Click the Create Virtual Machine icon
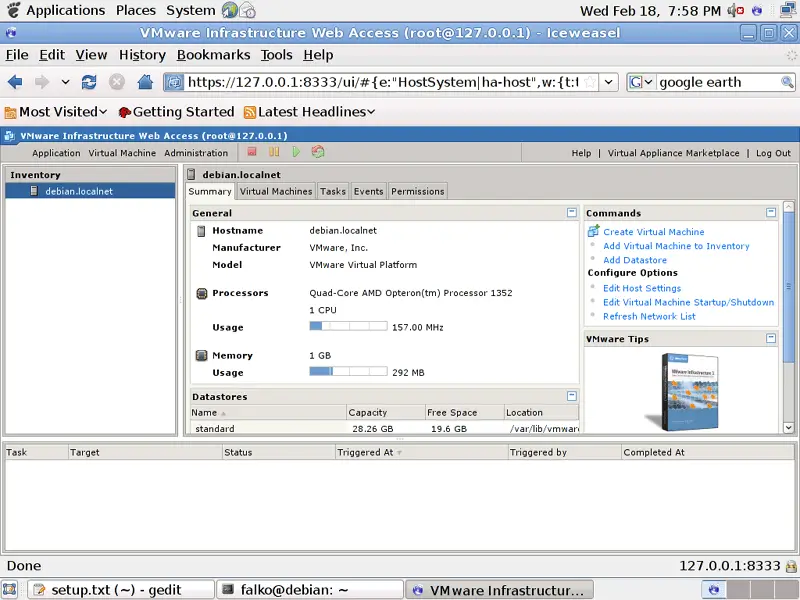Viewport: 800px width, 600px height. 593,231
